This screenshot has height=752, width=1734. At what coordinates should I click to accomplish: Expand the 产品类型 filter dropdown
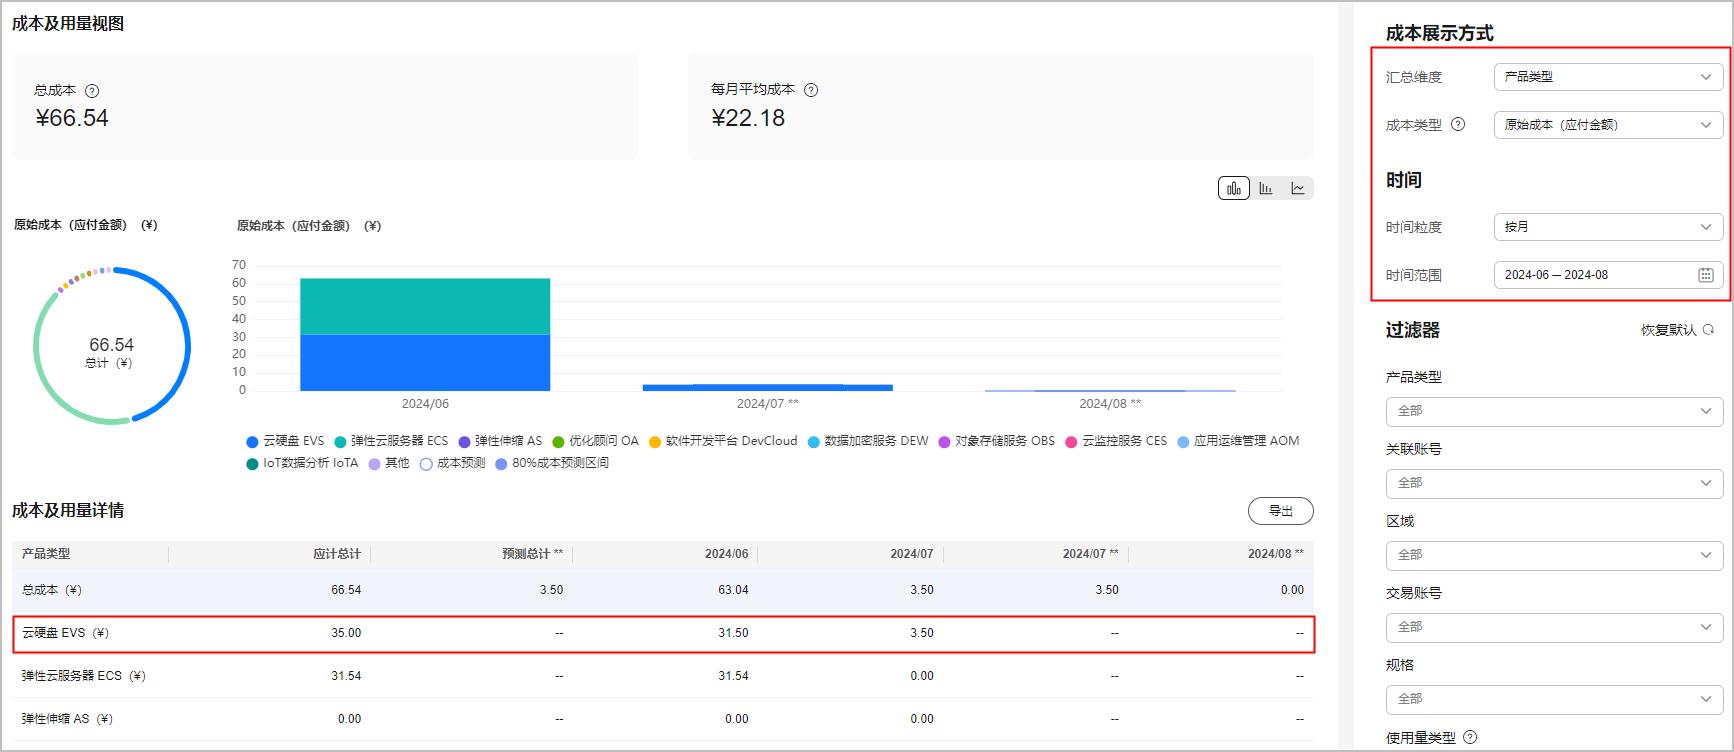click(1554, 411)
